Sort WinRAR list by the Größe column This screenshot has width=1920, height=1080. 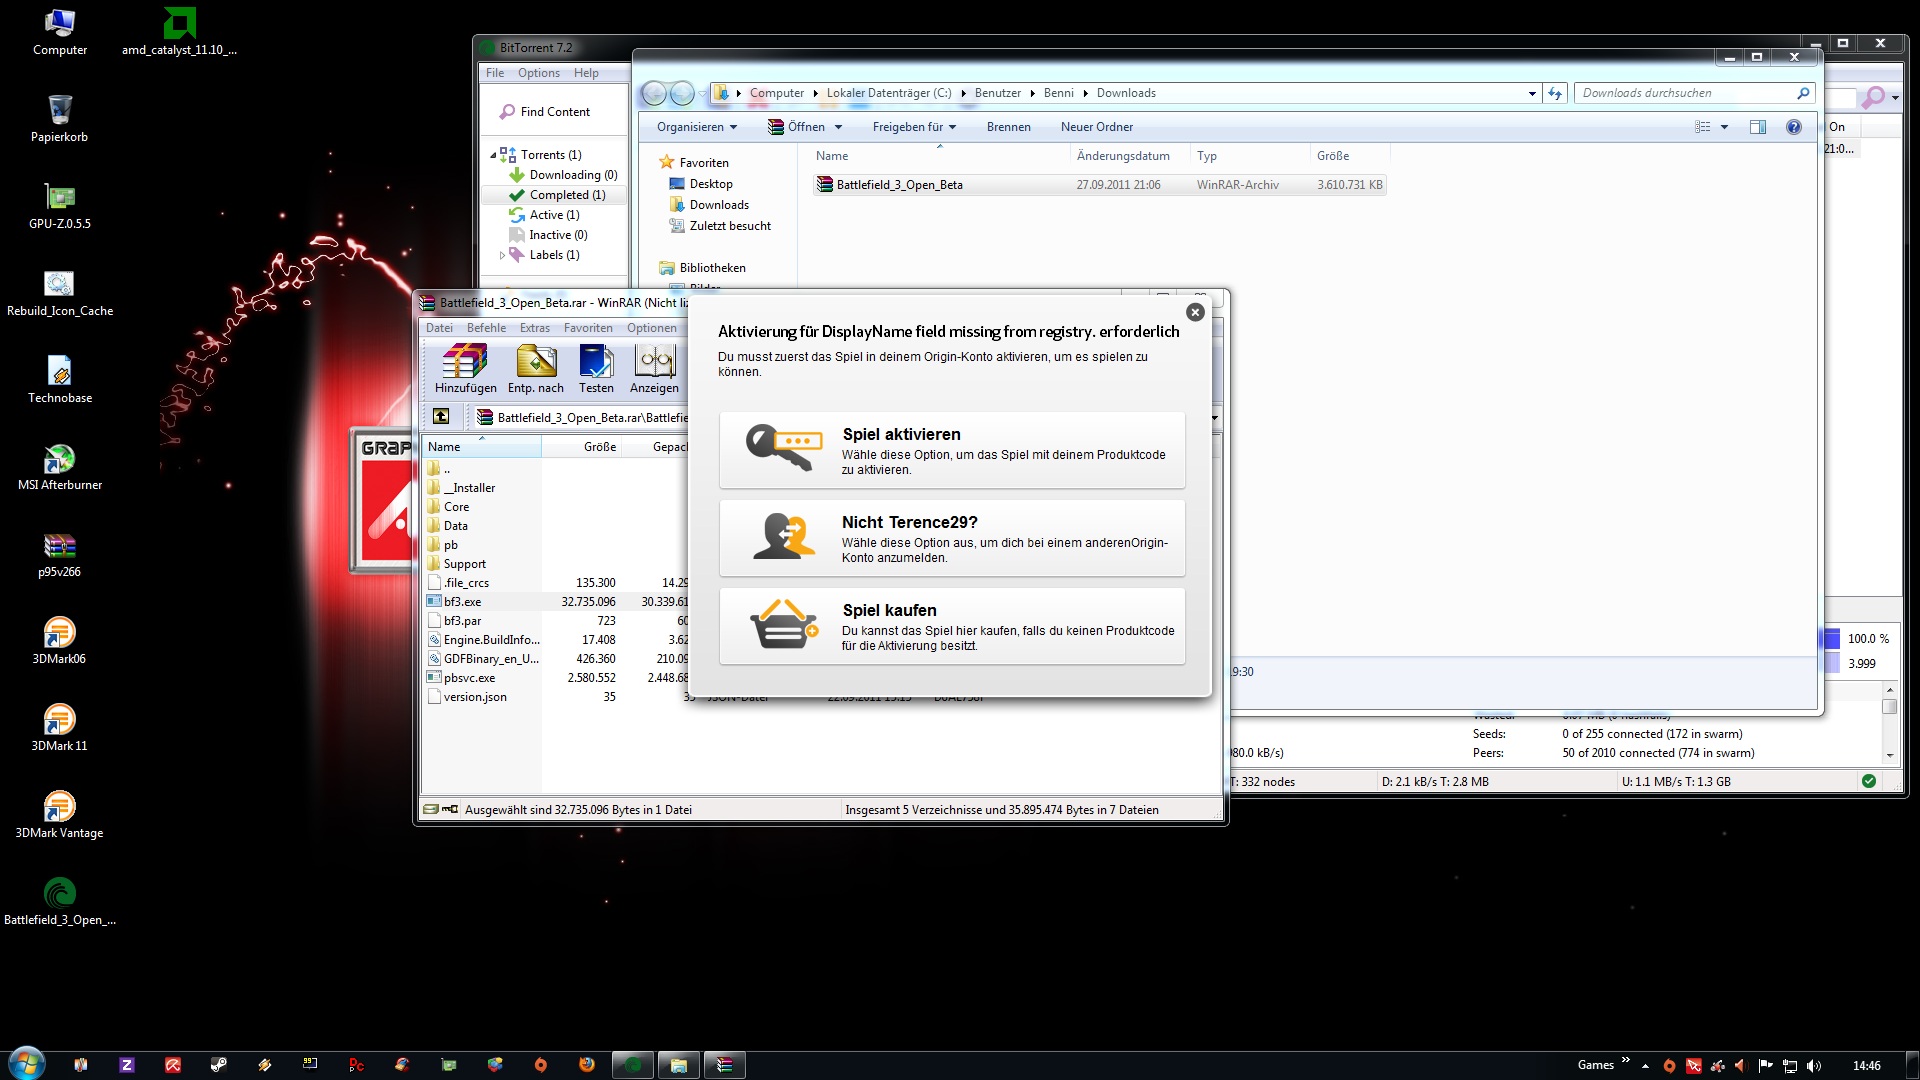click(x=582, y=447)
